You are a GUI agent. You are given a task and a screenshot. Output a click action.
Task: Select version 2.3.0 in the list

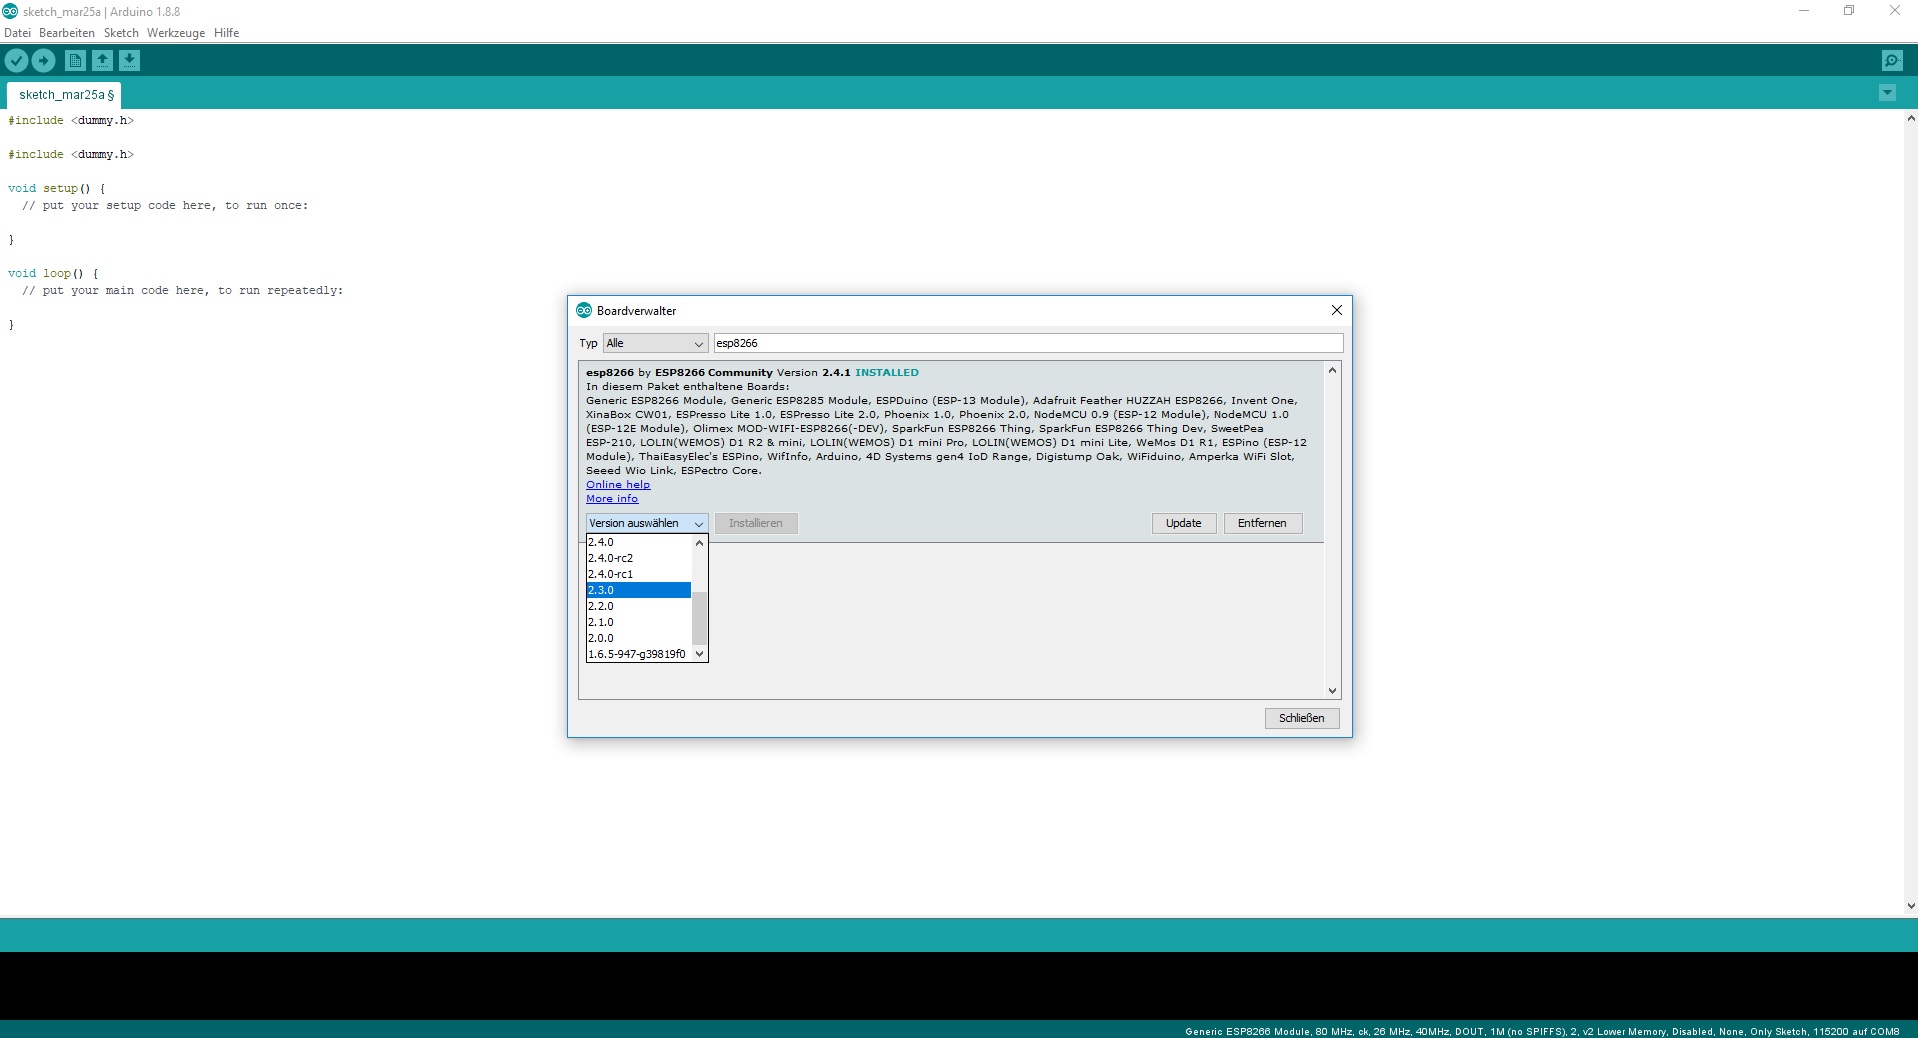(x=638, y=590)
